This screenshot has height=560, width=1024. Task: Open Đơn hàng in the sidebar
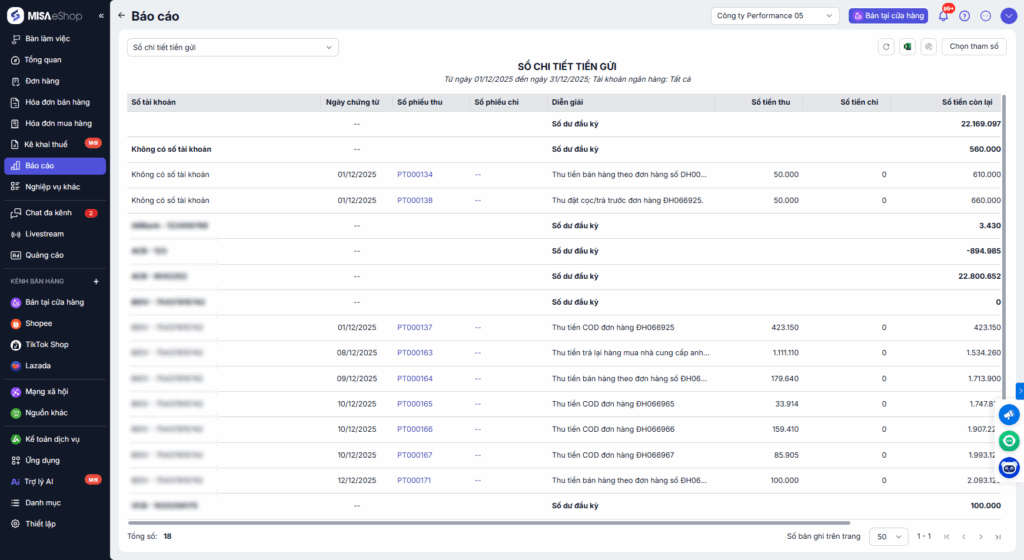point(43,81)
